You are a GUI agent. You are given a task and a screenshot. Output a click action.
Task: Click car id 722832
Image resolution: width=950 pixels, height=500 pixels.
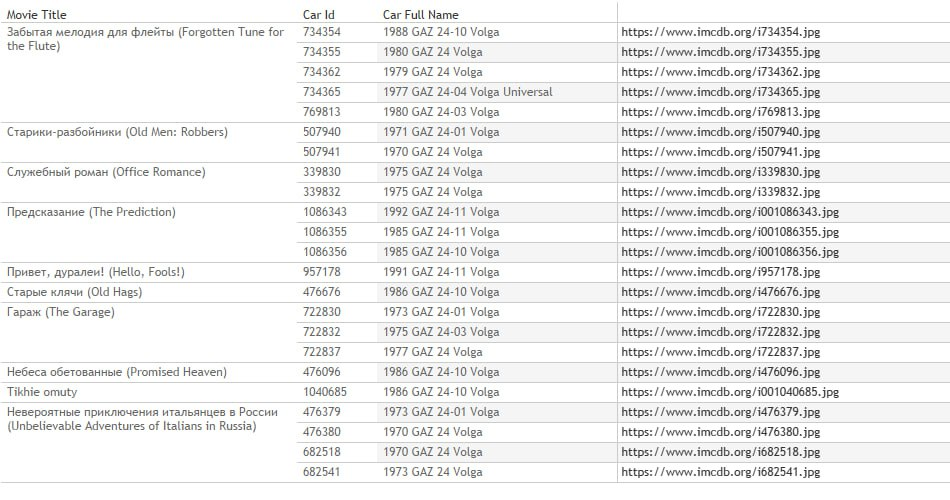[322, 332]
